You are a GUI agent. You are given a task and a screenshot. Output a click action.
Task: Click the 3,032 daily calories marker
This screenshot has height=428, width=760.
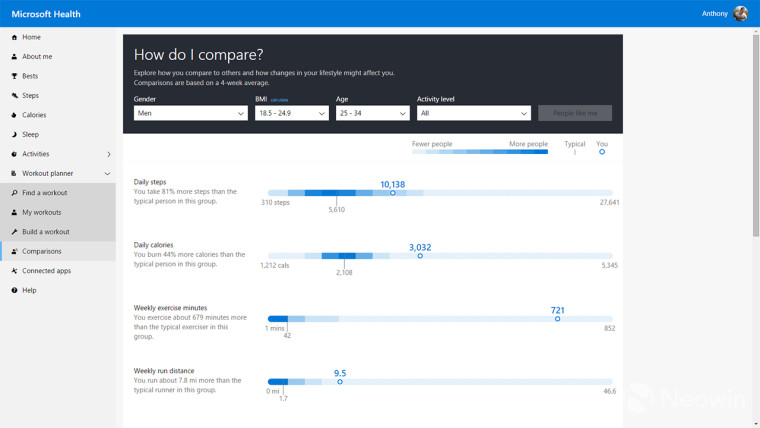420,256
